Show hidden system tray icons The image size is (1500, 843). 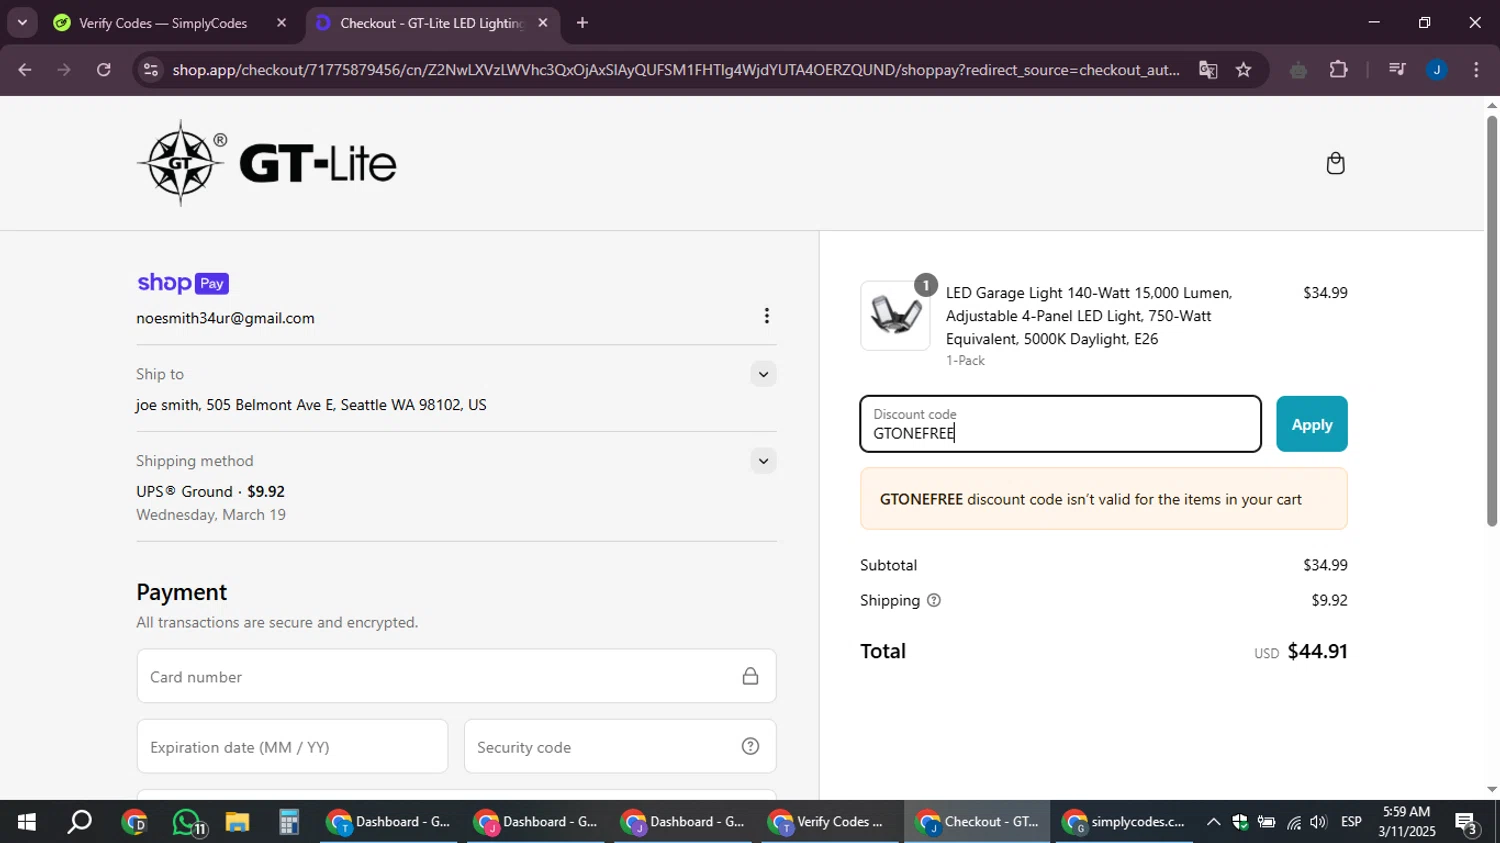[1213, 822]
